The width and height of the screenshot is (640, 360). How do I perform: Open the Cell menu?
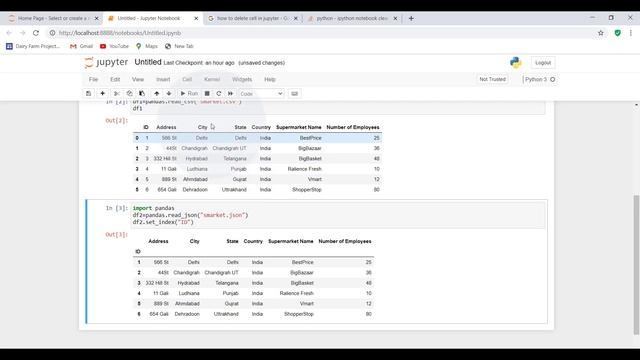(187, 79)
